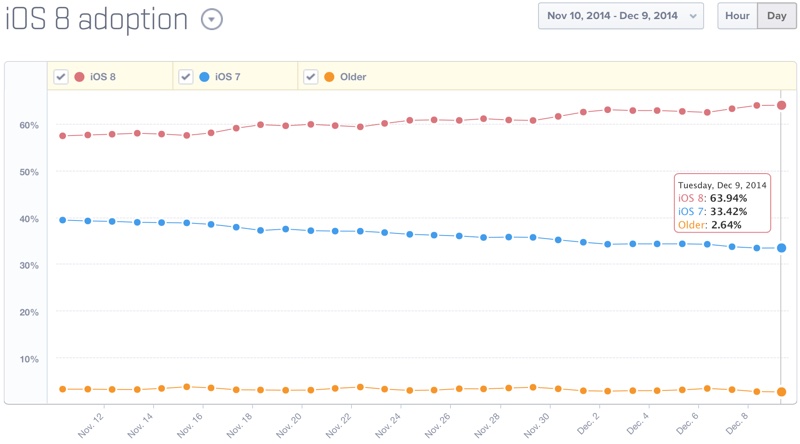Click the orange Older legend dot
This screenshot has width=800, height=444.
pyautogui.click(x=328, y=77)
